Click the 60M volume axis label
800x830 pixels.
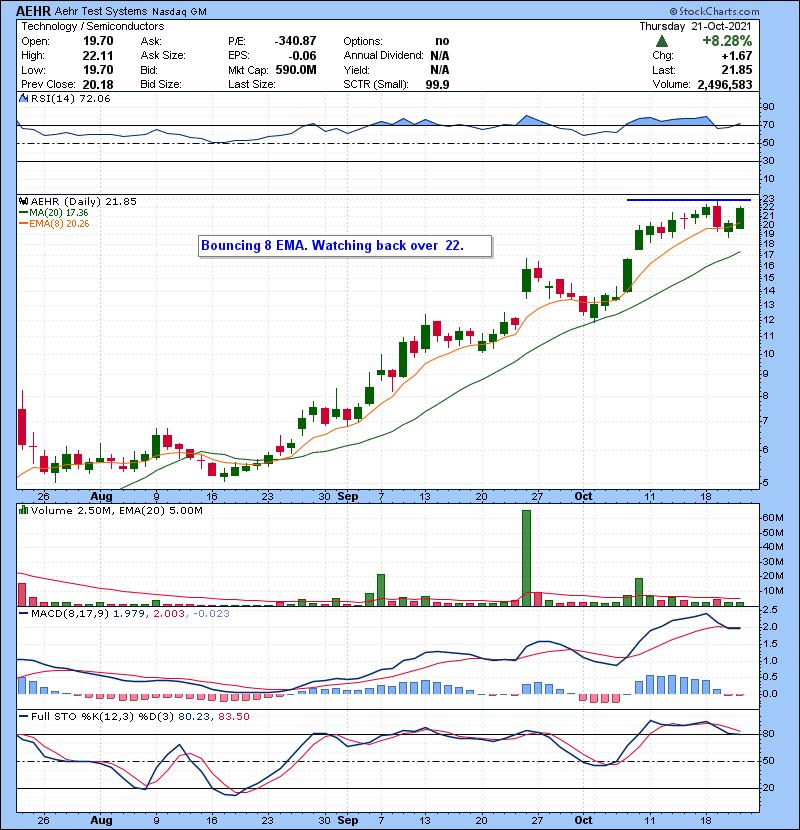coord(772,518)
